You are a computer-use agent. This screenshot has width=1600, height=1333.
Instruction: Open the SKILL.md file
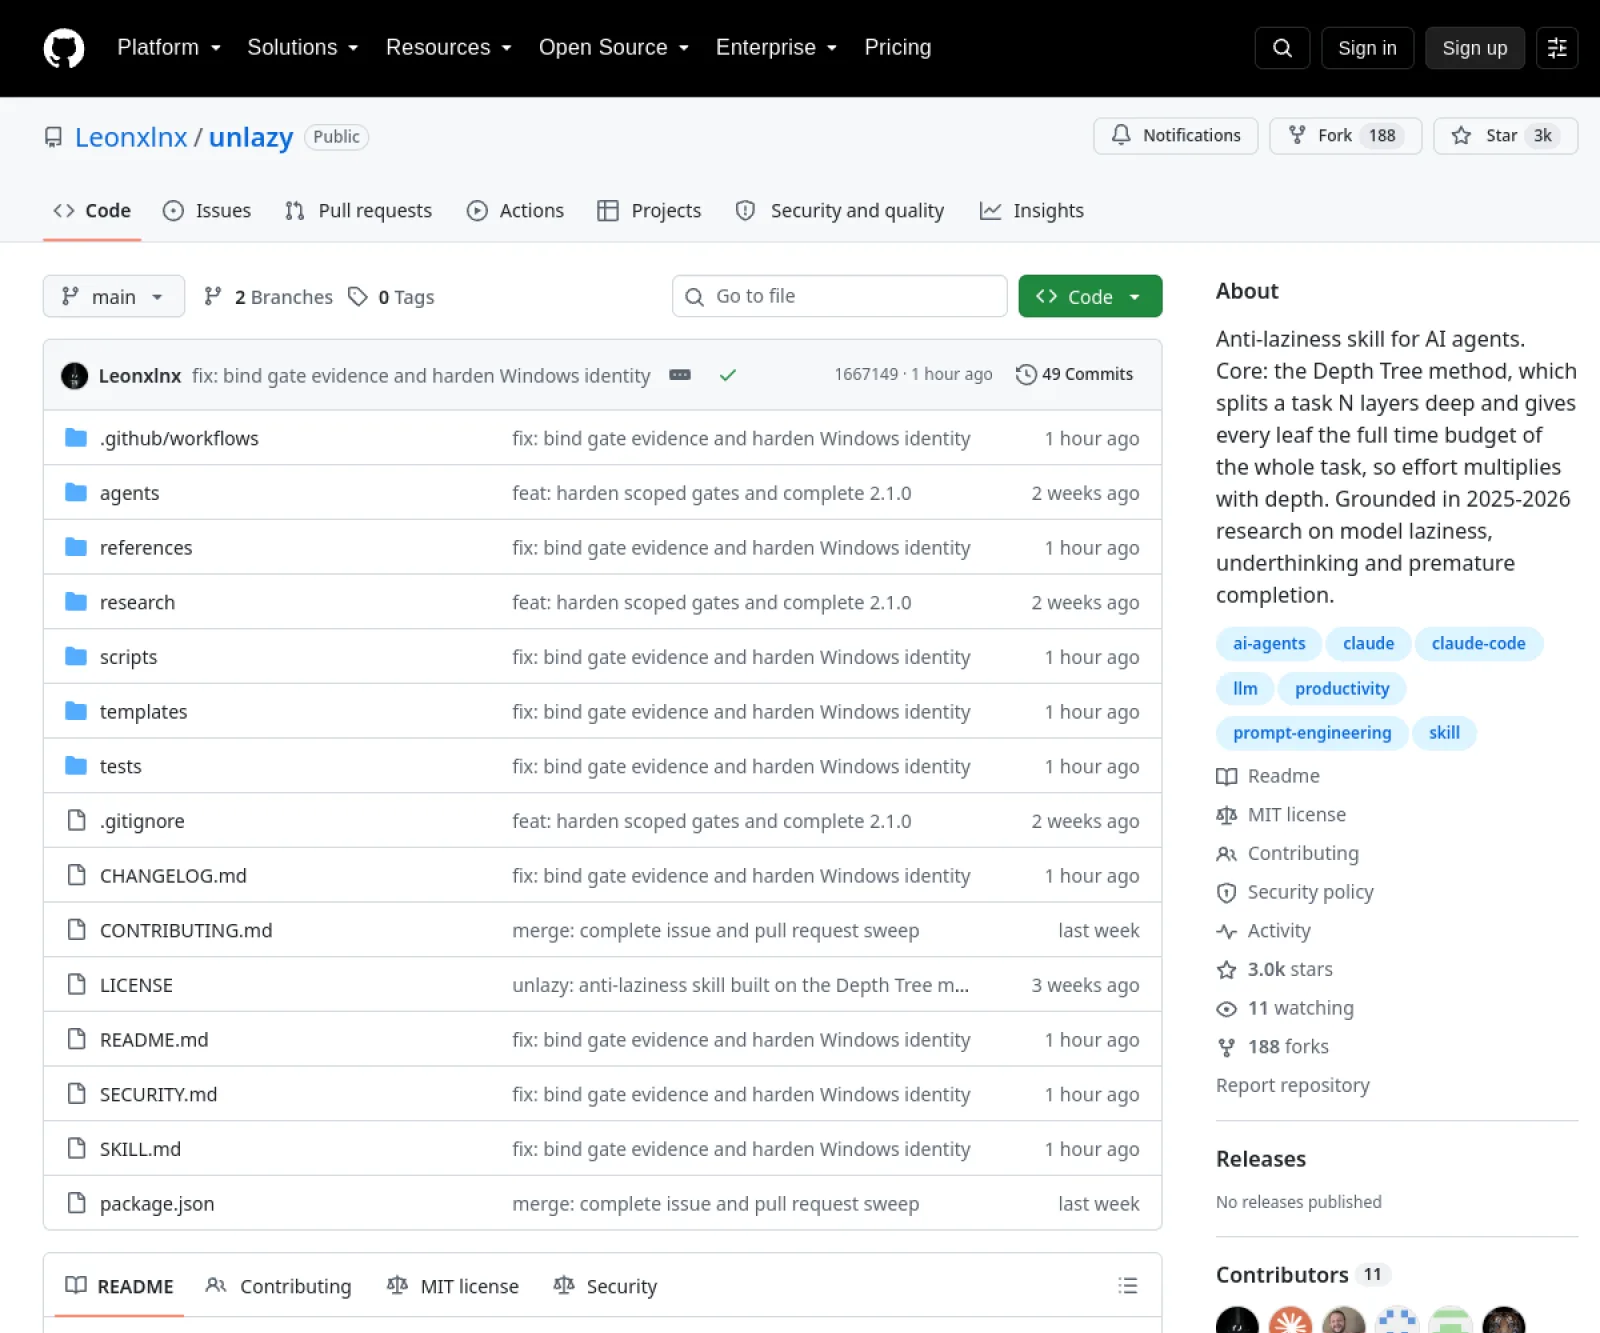click(140, 1149)
